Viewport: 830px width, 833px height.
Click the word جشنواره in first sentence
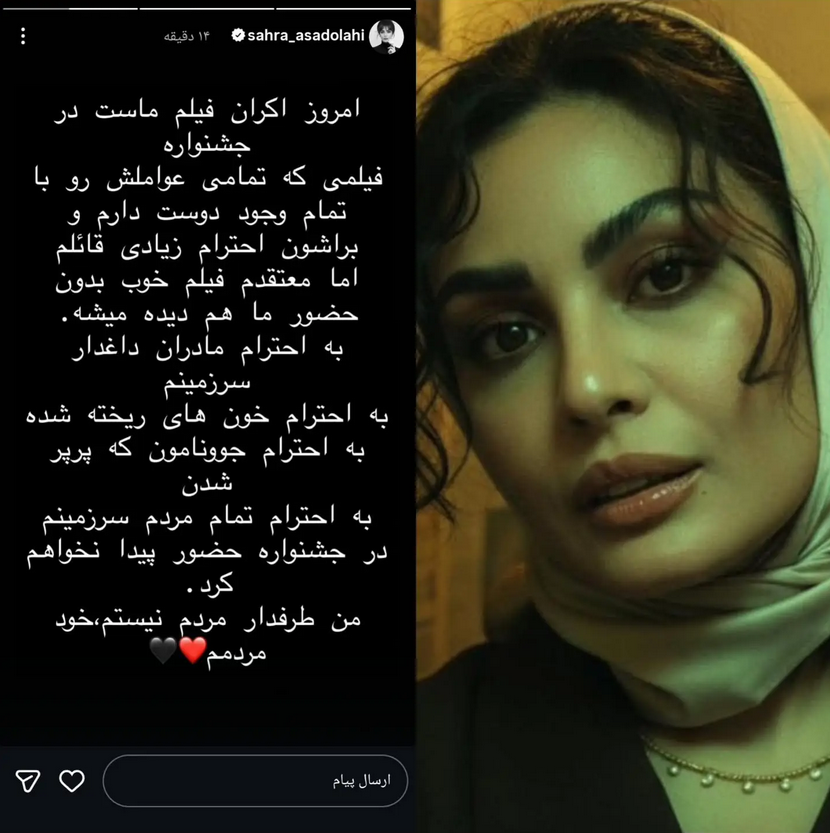(x=207, y=145)
